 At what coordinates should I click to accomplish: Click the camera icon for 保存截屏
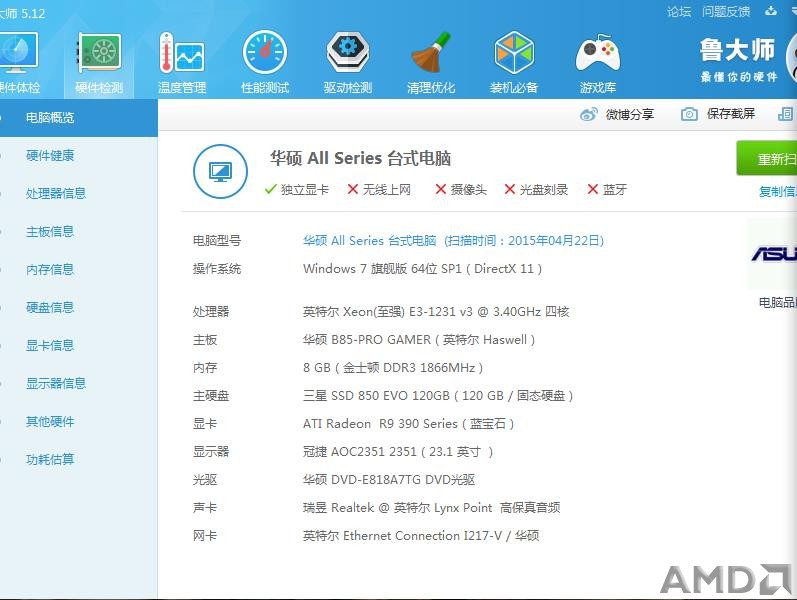pos(689,114)
